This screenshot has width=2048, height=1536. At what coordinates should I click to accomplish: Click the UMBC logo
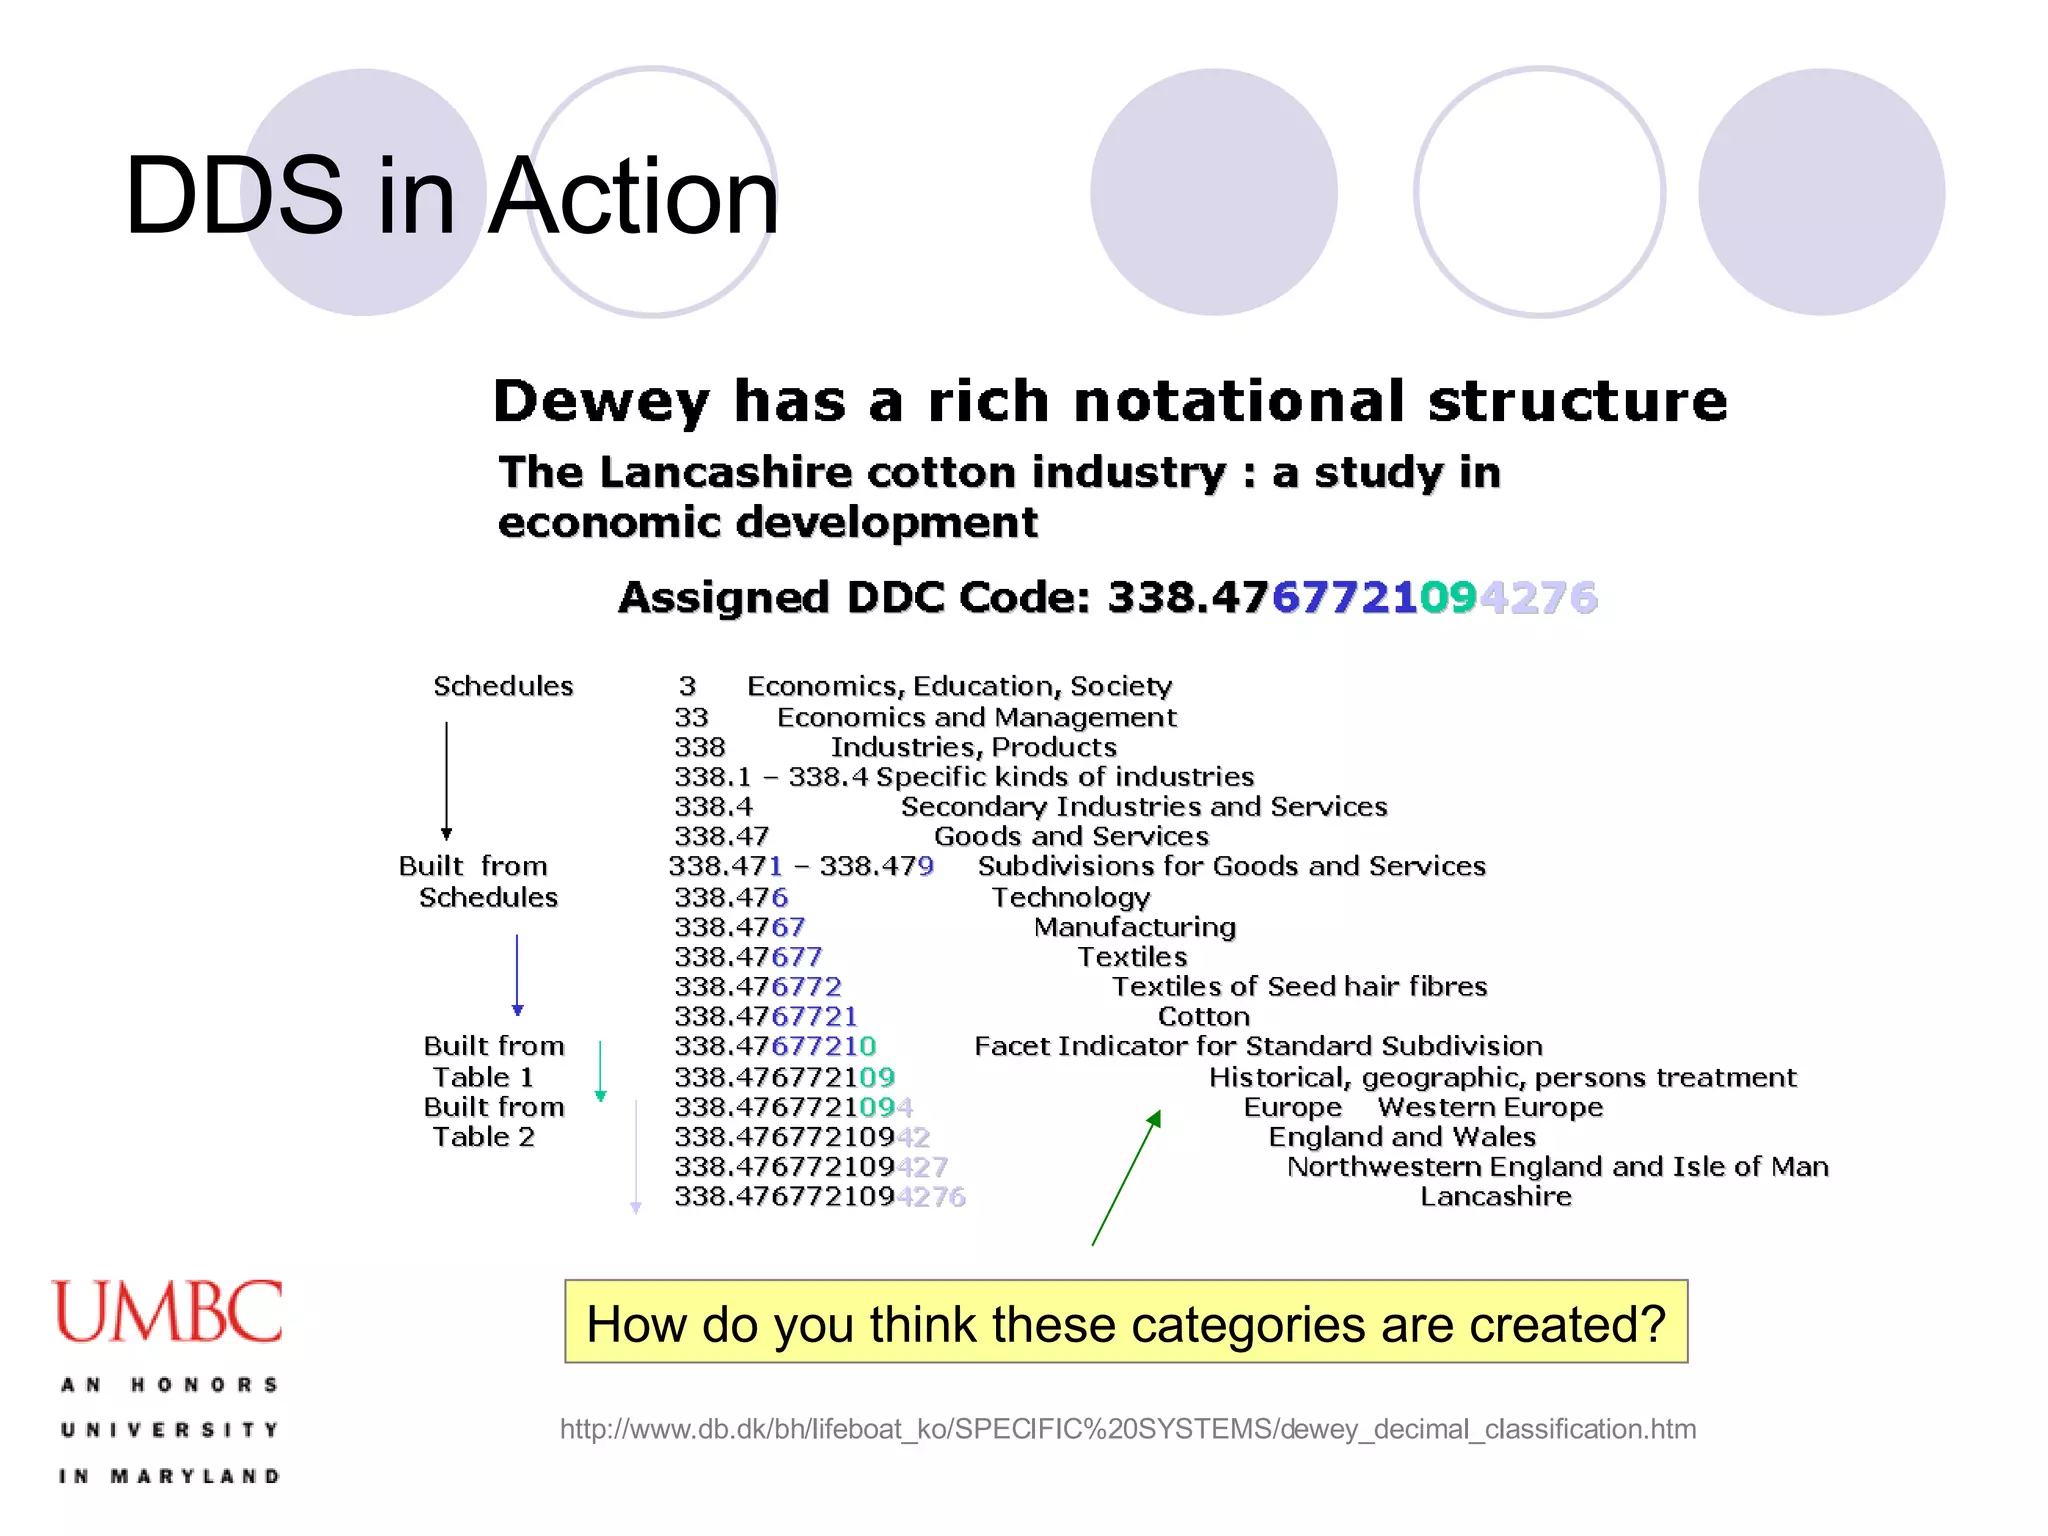pos(167,1311)
